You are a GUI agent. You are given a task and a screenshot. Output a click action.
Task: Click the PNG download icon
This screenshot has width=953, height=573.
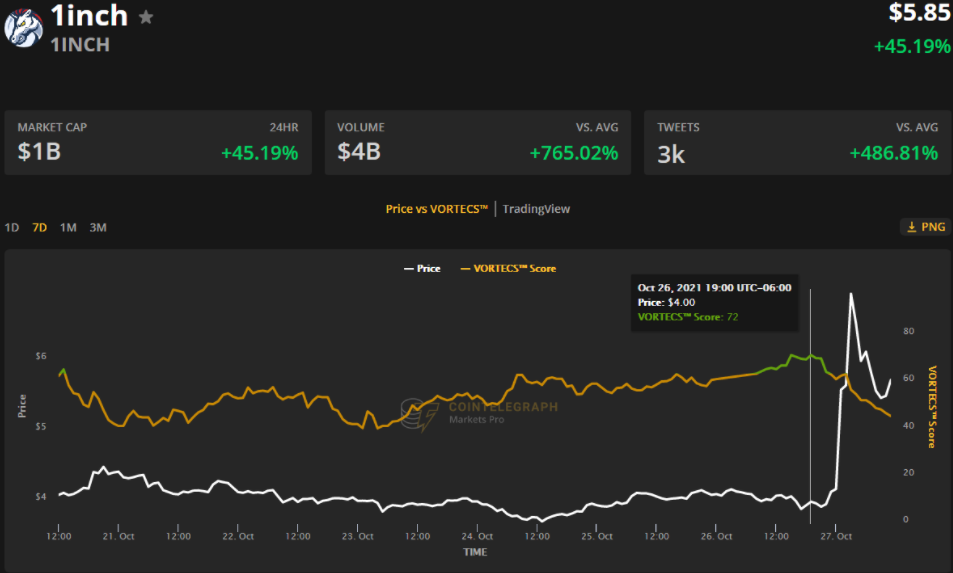pyautogui.click(x=912, y=227)
